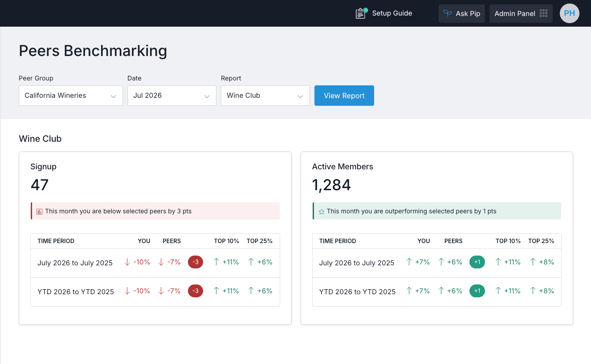Click 'July 2026 to July 2025' in Signup table
The width and height of the screenshot is (591, 364).
tap(75, 263)
